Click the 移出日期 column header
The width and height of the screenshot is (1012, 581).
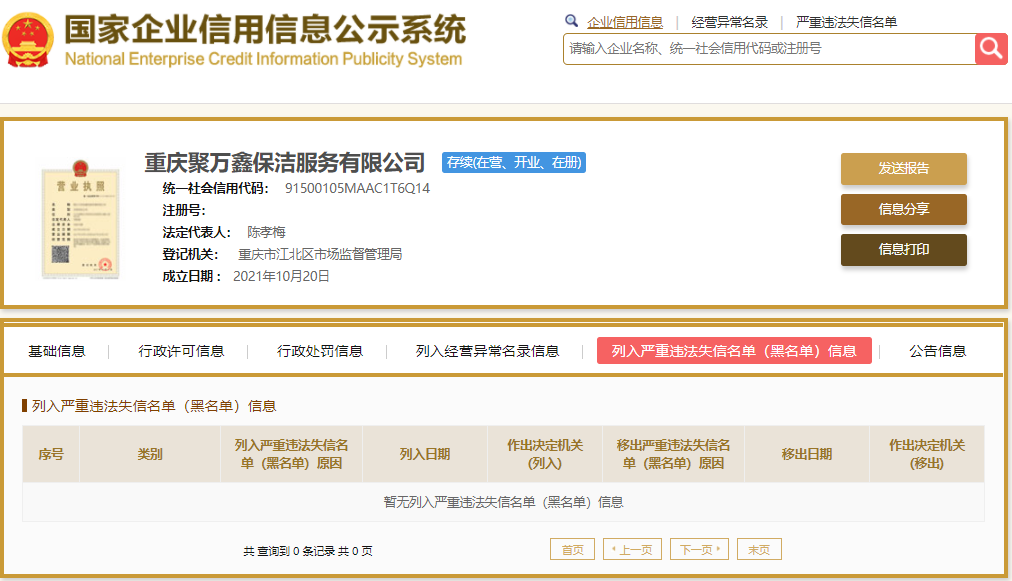click(x=807, y=454)
